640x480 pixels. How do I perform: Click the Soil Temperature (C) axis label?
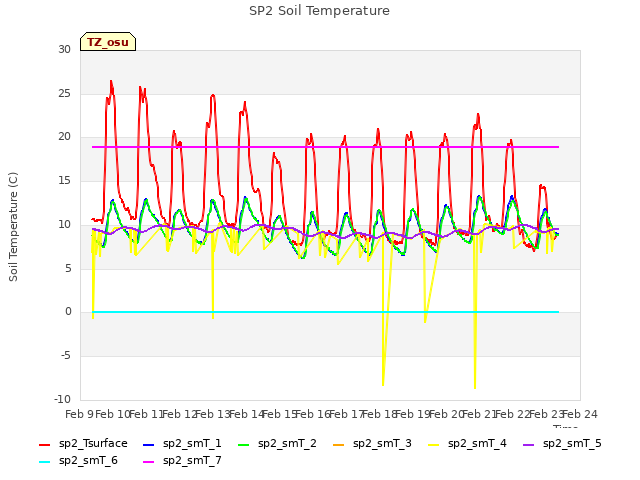click(x=13, y=227)
